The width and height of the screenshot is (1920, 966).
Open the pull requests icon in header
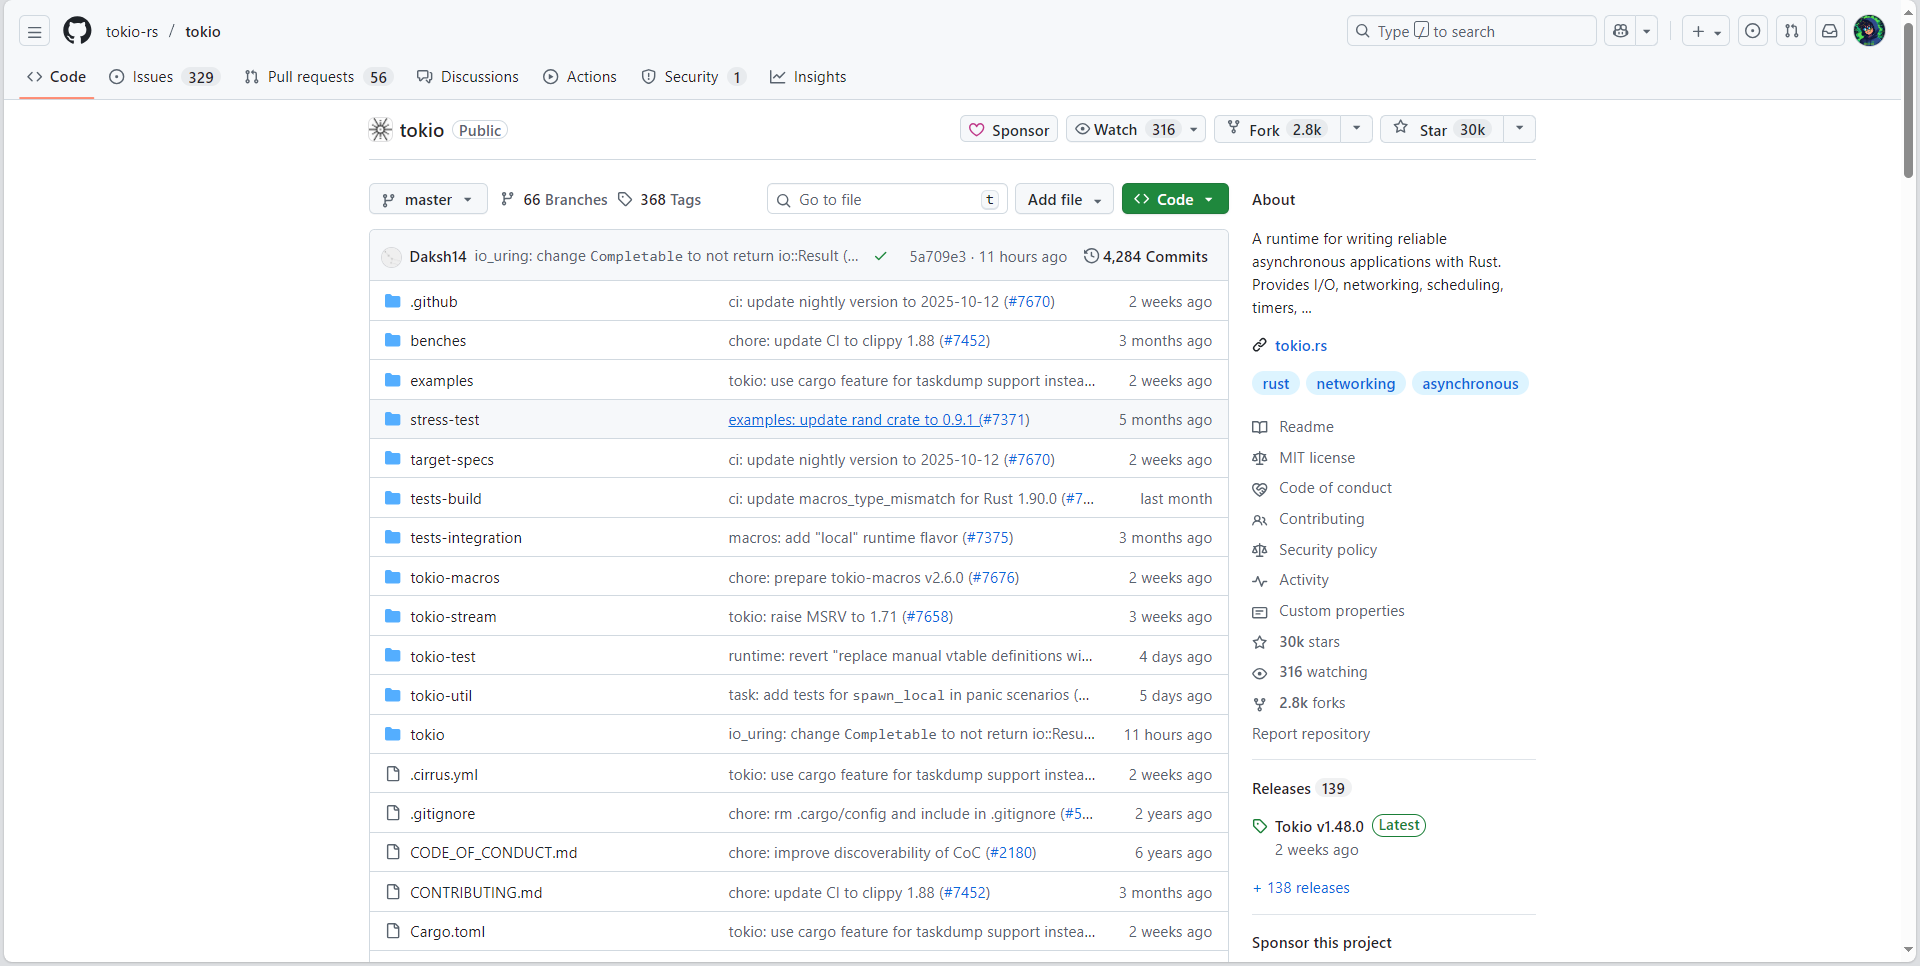(x=1791, y=31)
